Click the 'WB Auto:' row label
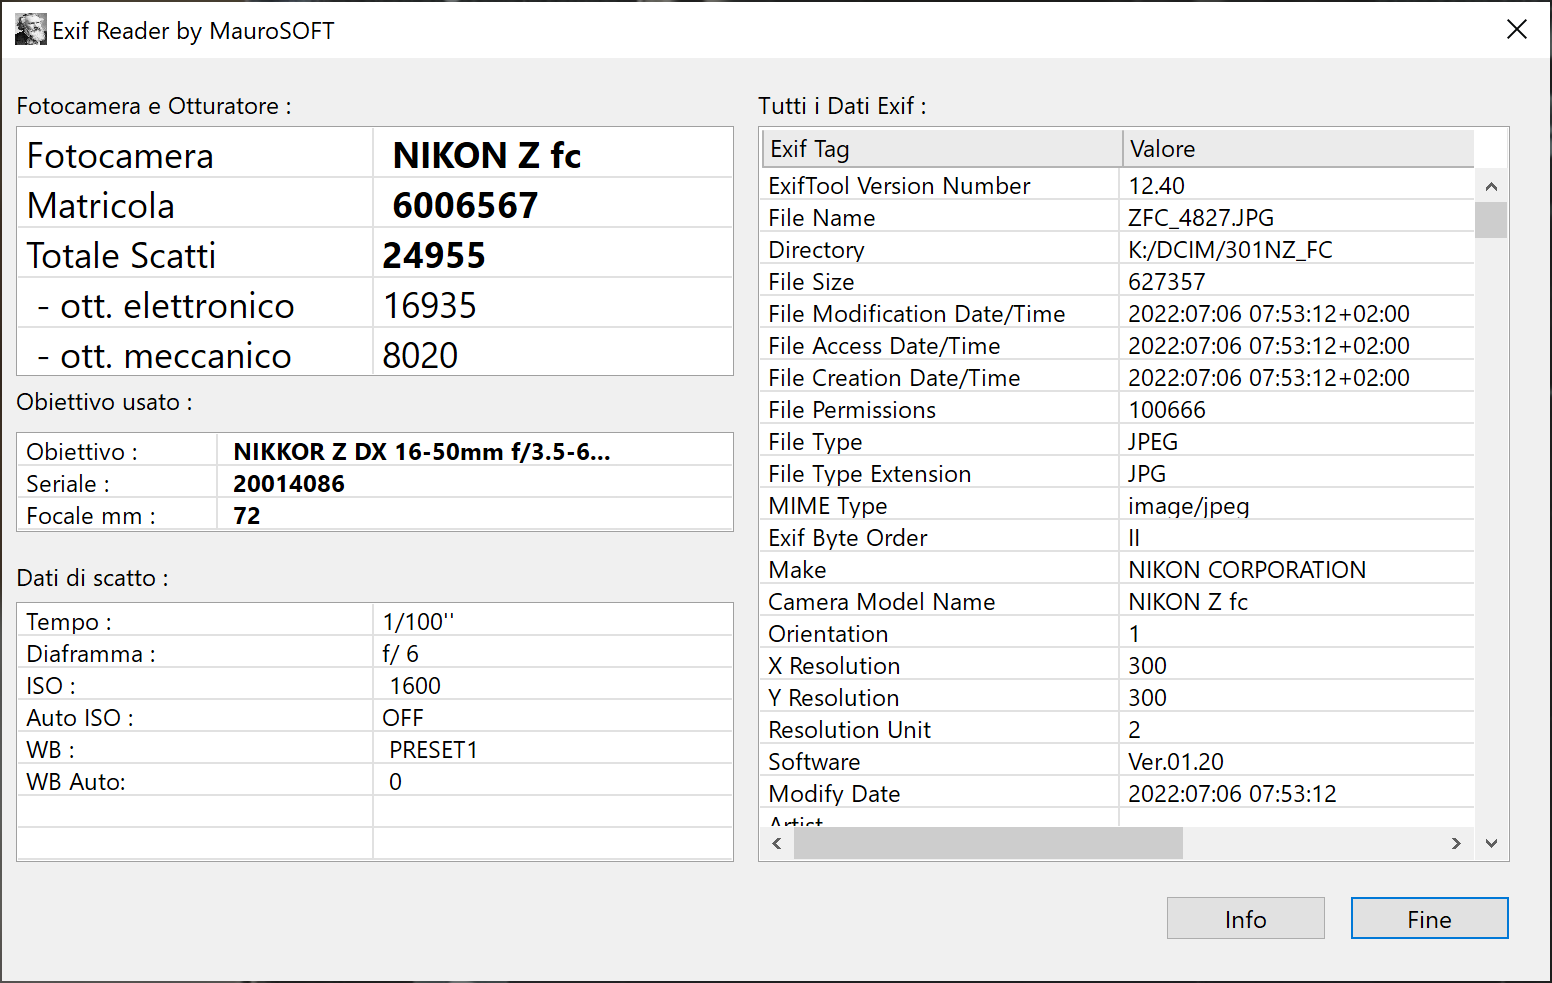1552x983 pixels. 76,782
